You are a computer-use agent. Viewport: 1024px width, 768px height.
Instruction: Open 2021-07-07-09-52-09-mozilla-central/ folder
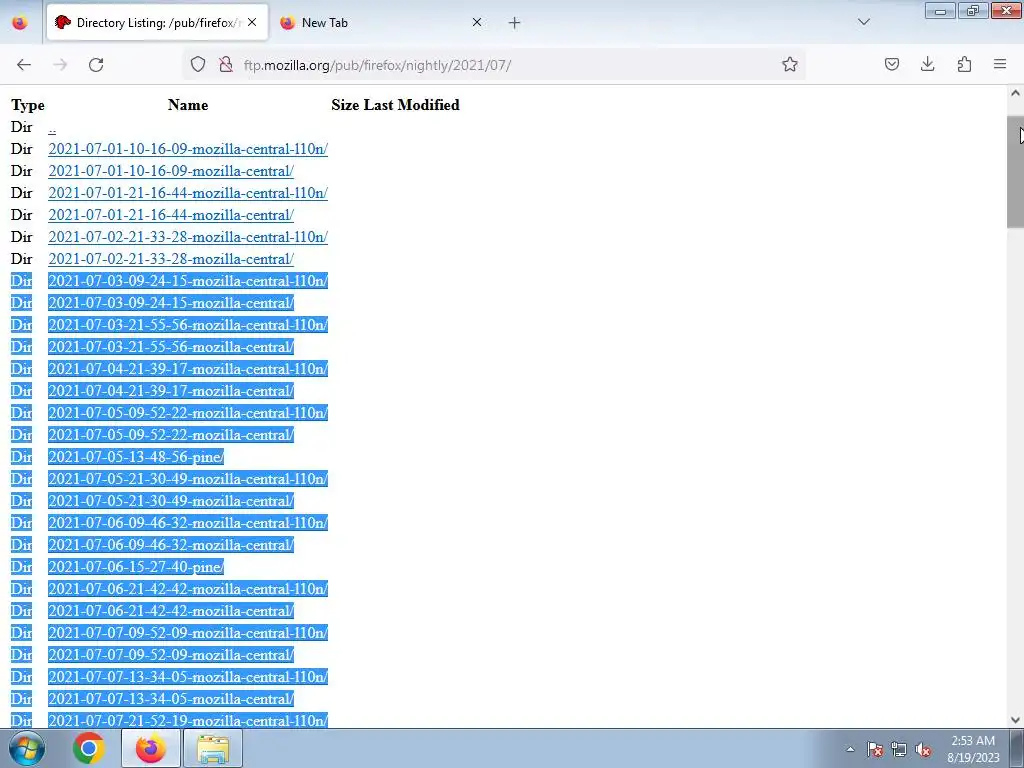pyautogui.click(x=170, y=655)
